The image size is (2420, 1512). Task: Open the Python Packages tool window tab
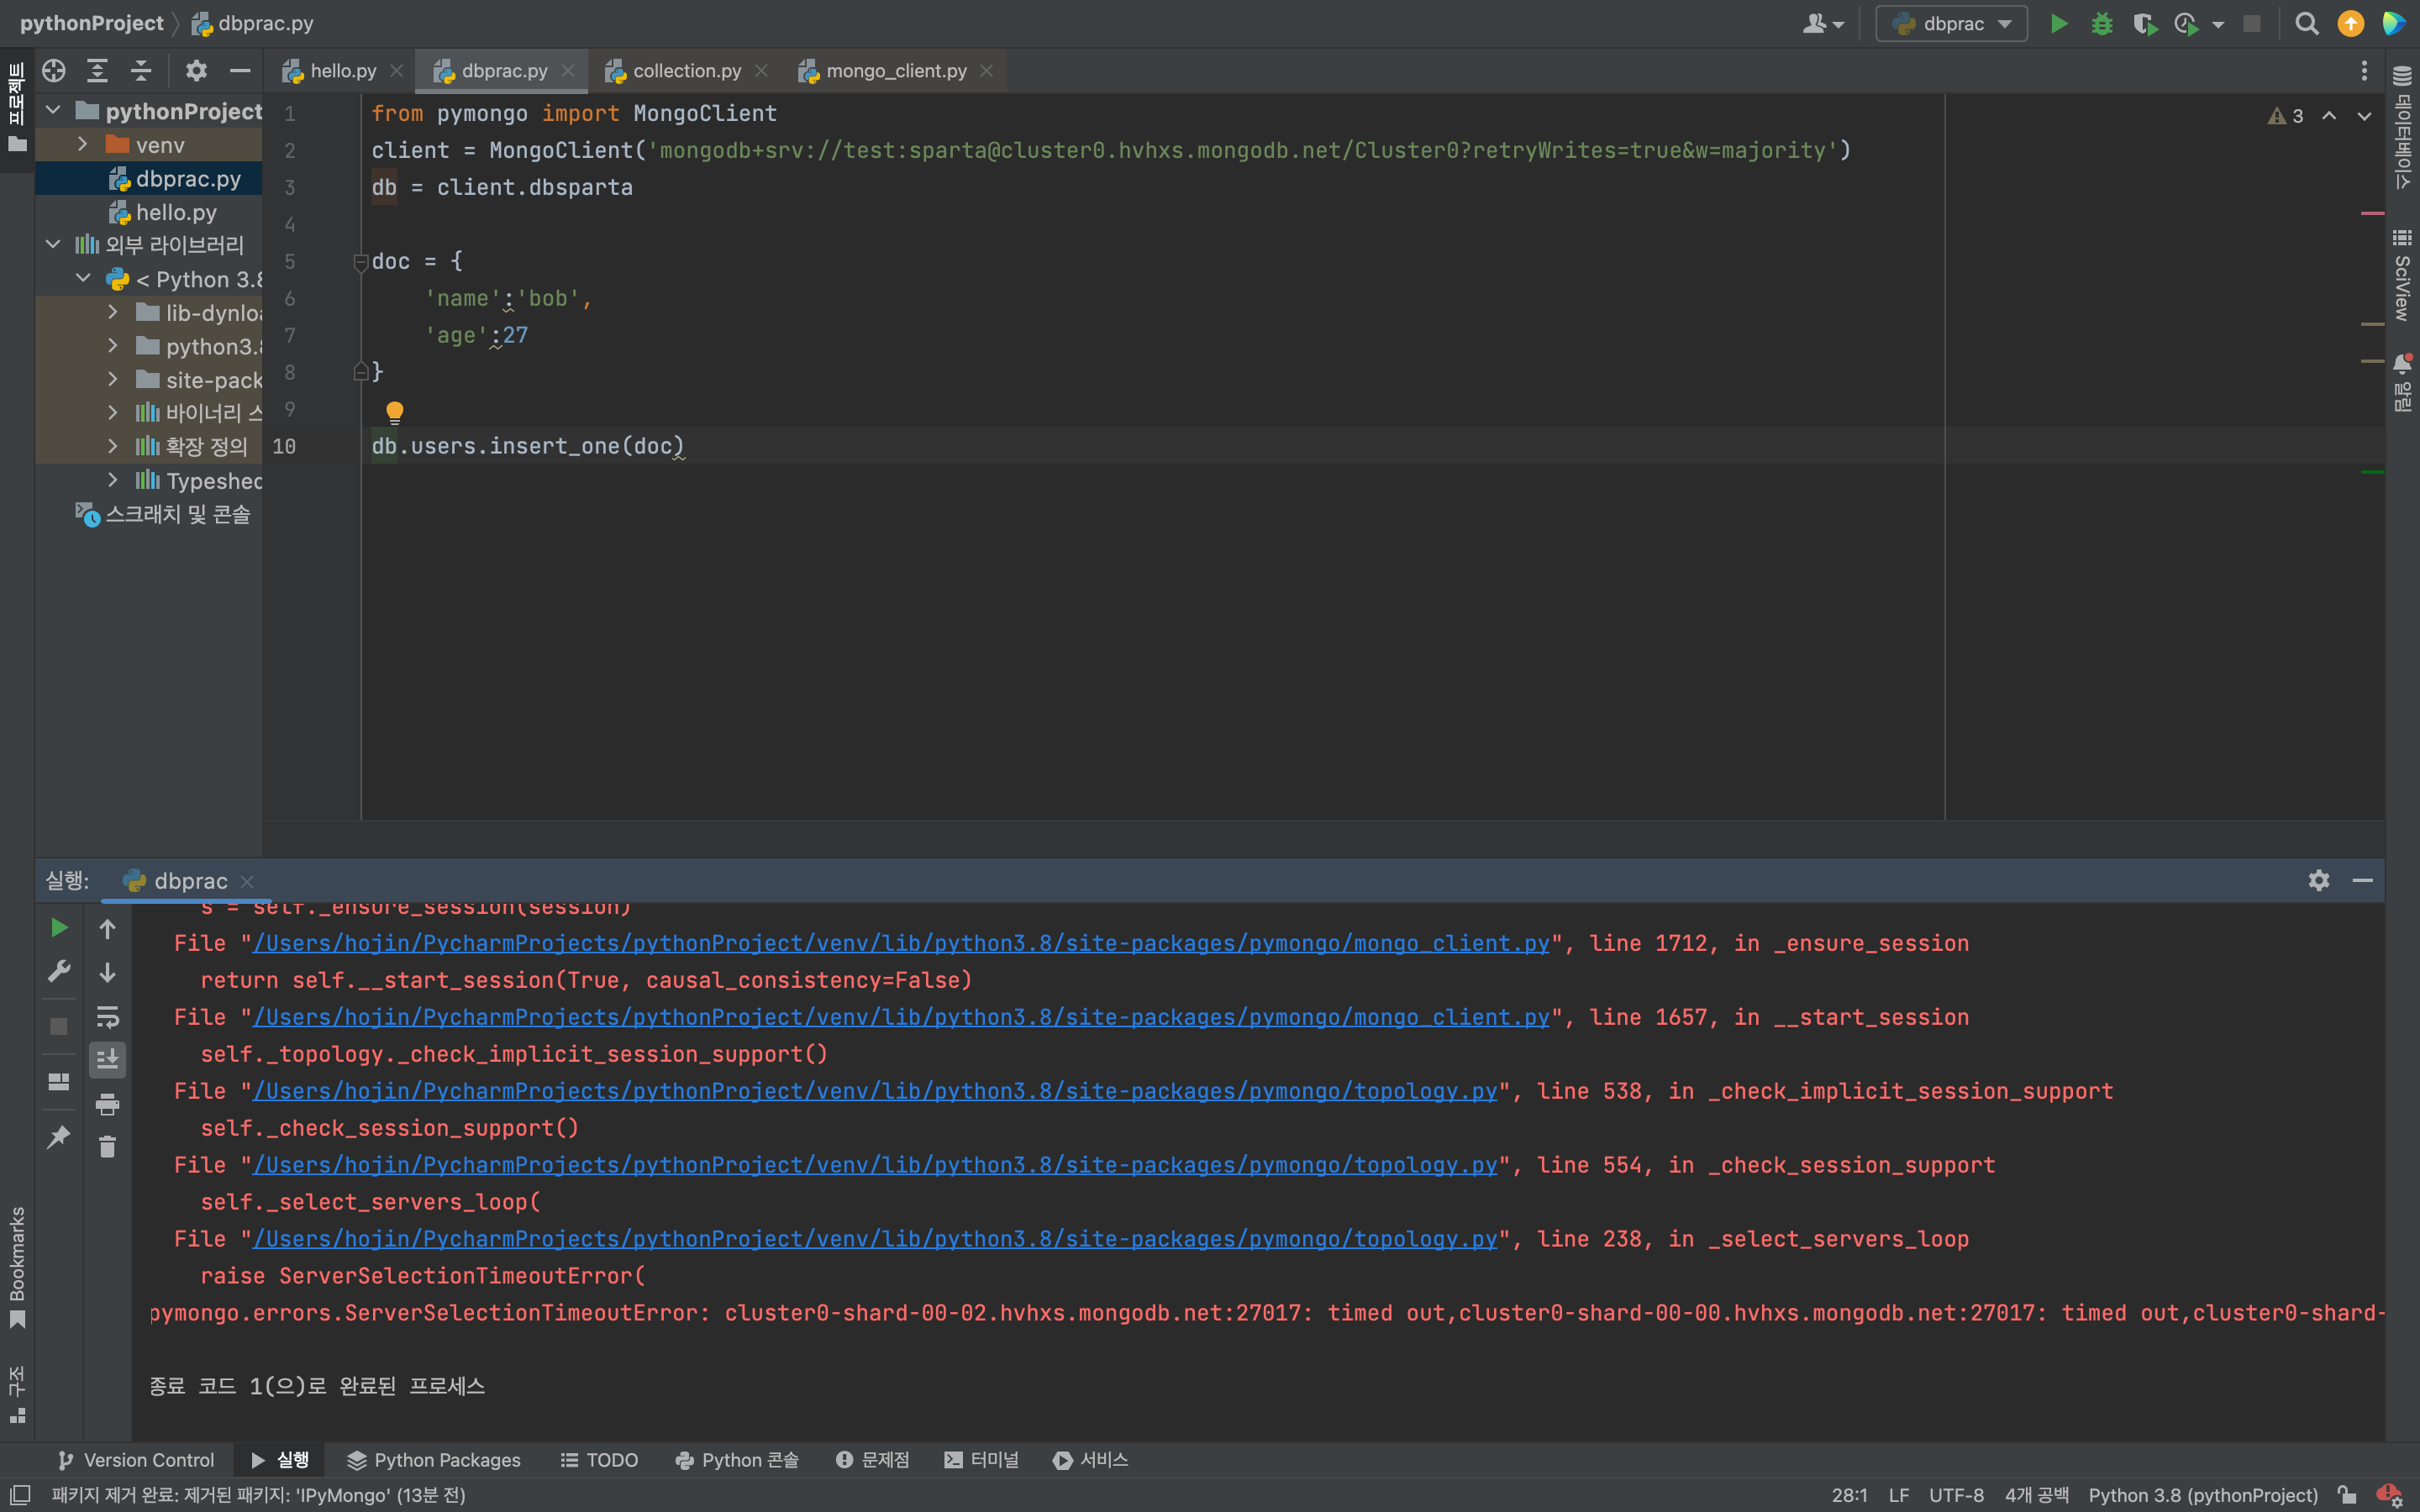[434, 1460]
